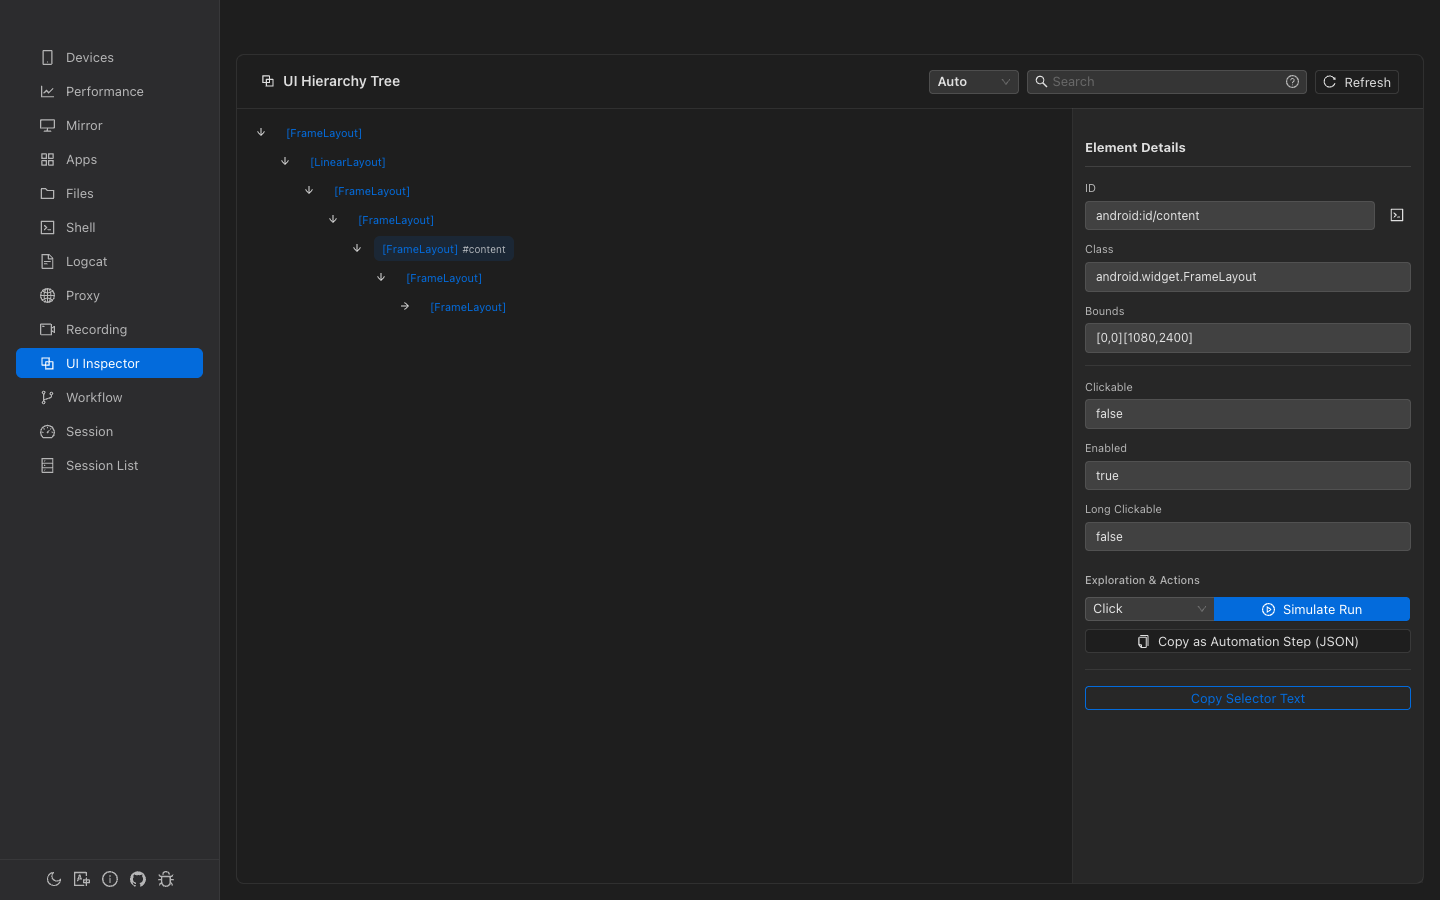1440x900 pixels.
Task: Open the GitHub repository link
Action: (138, 879)
